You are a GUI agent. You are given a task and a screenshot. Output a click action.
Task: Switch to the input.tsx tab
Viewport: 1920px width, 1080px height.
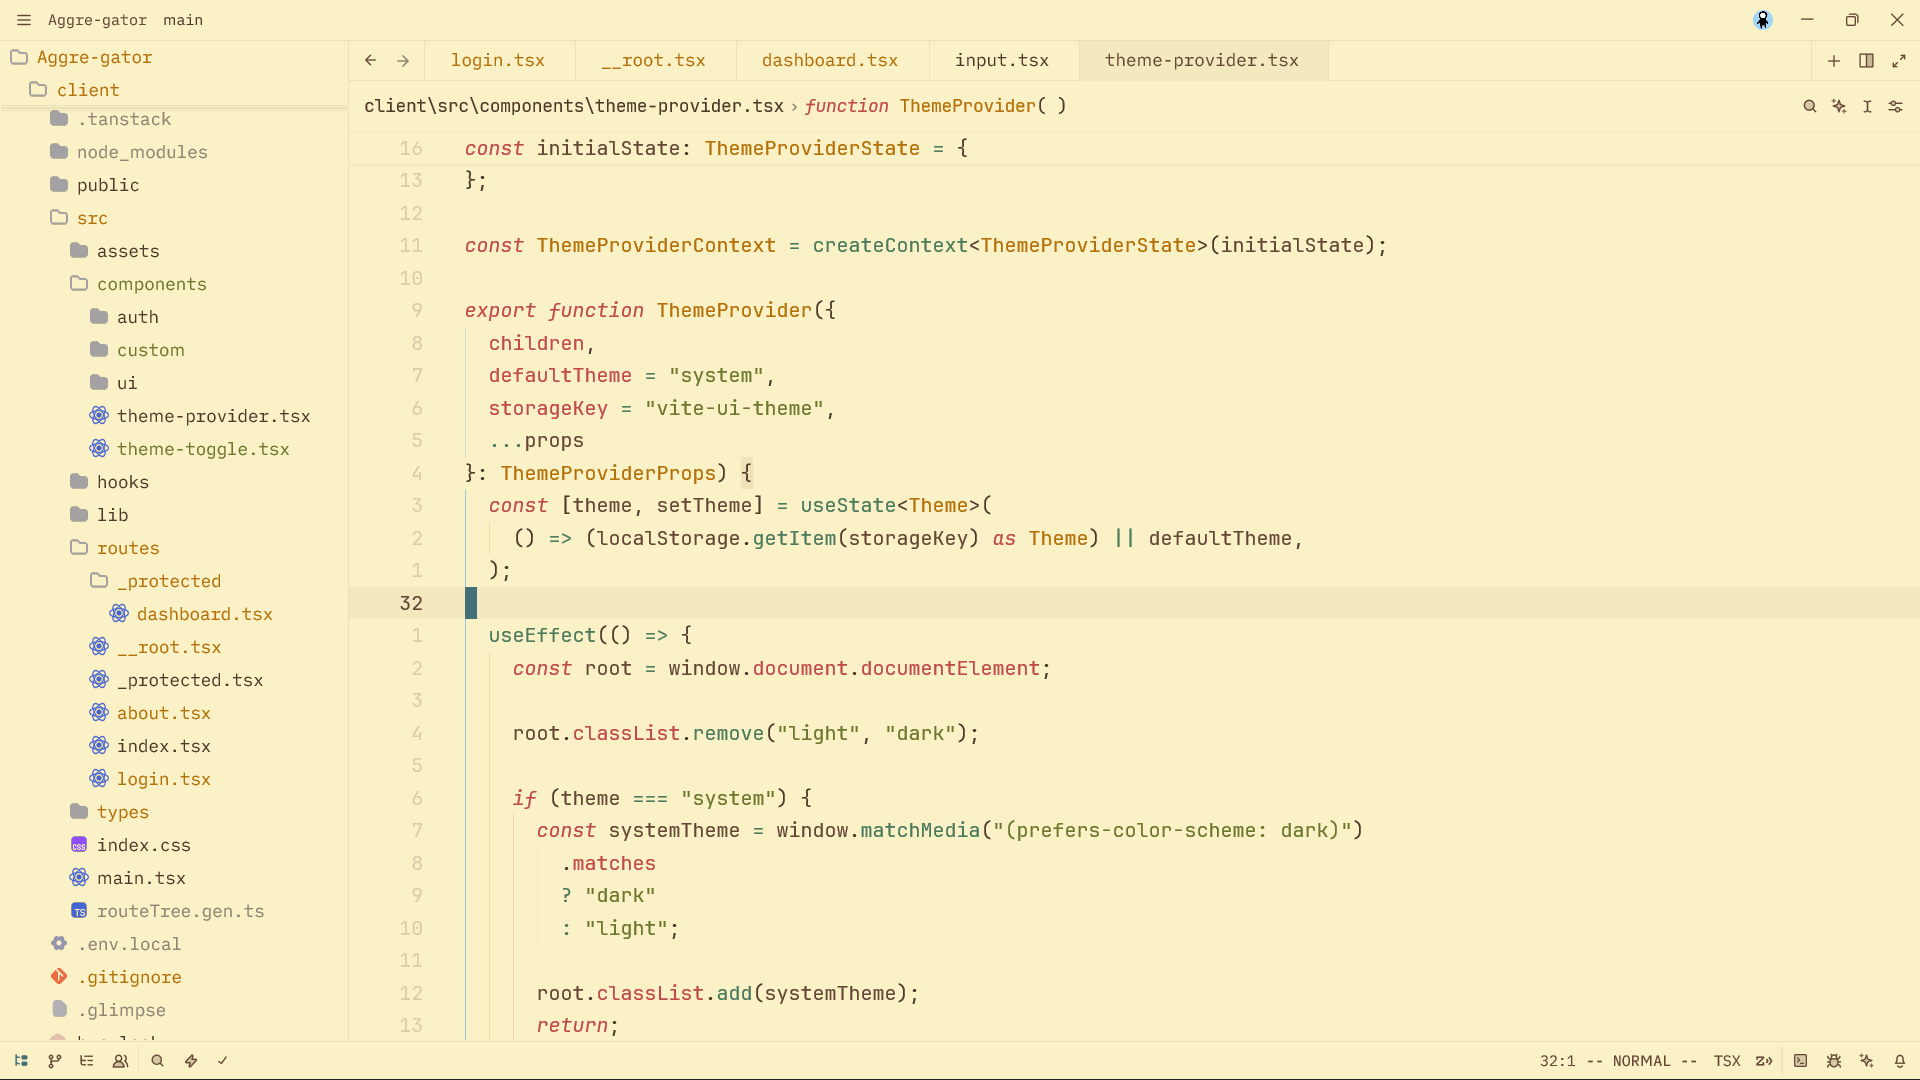coord(1002,61)
